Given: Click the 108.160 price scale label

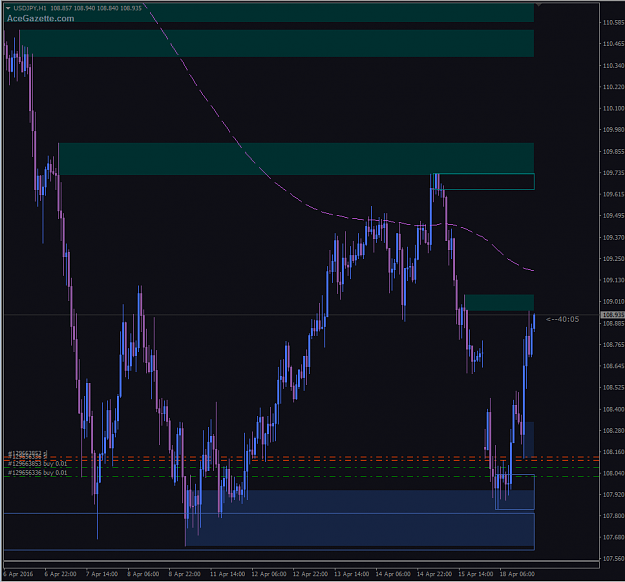Looking at the screenshot, I should tap(613, 452).
